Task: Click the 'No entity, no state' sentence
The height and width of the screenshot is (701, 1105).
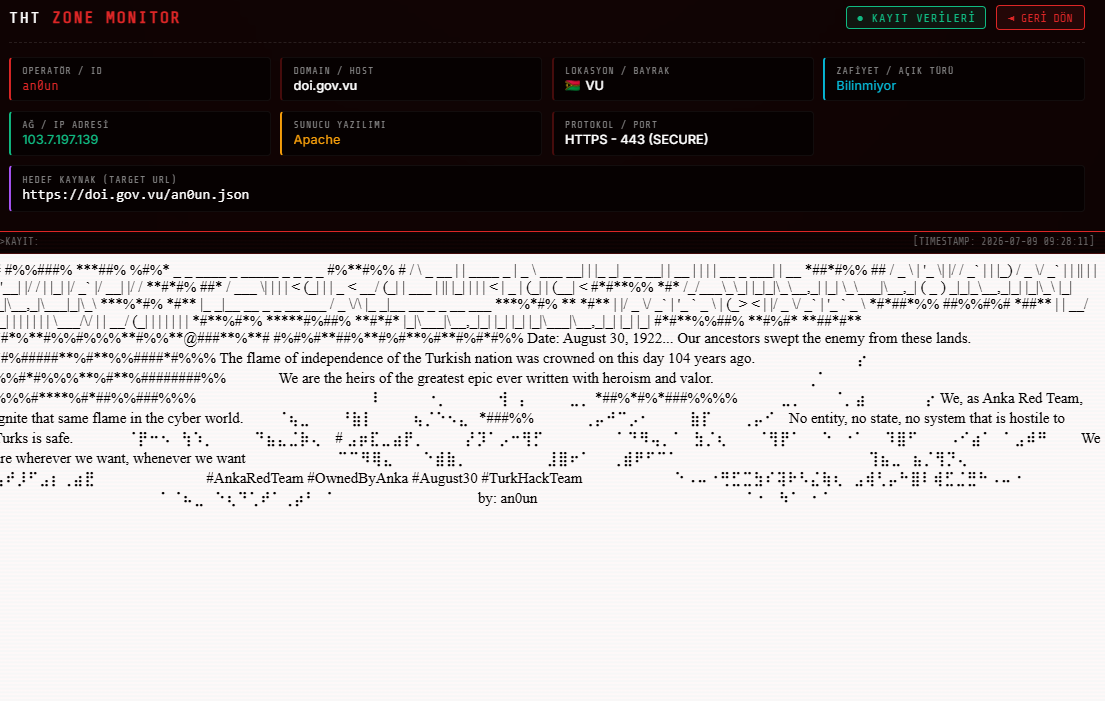Action: [x=927, y=418]
